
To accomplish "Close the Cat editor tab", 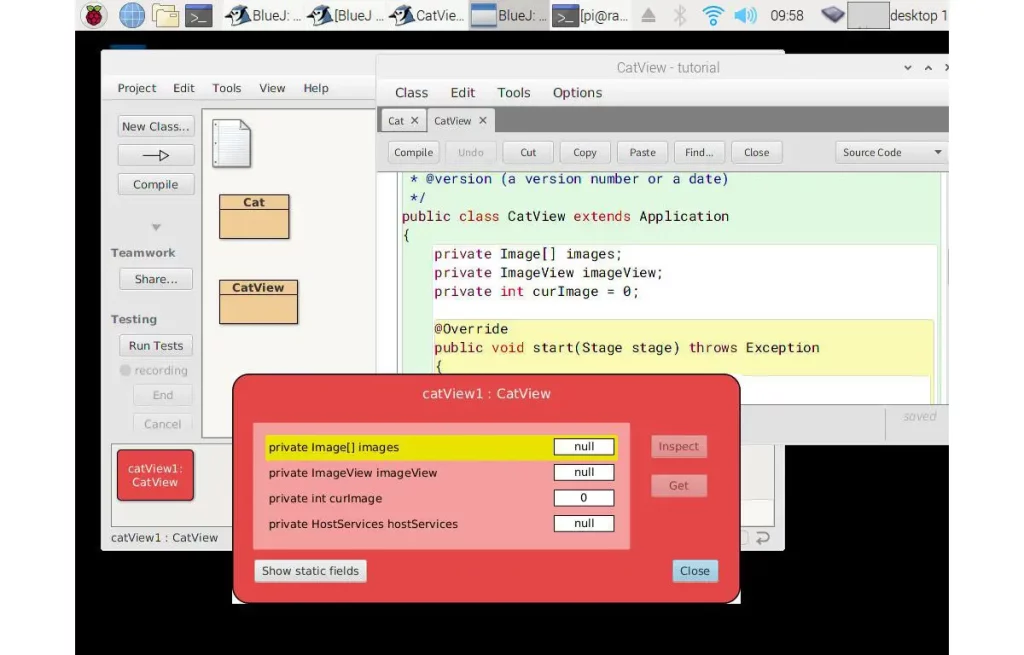I will coord(414,120).
